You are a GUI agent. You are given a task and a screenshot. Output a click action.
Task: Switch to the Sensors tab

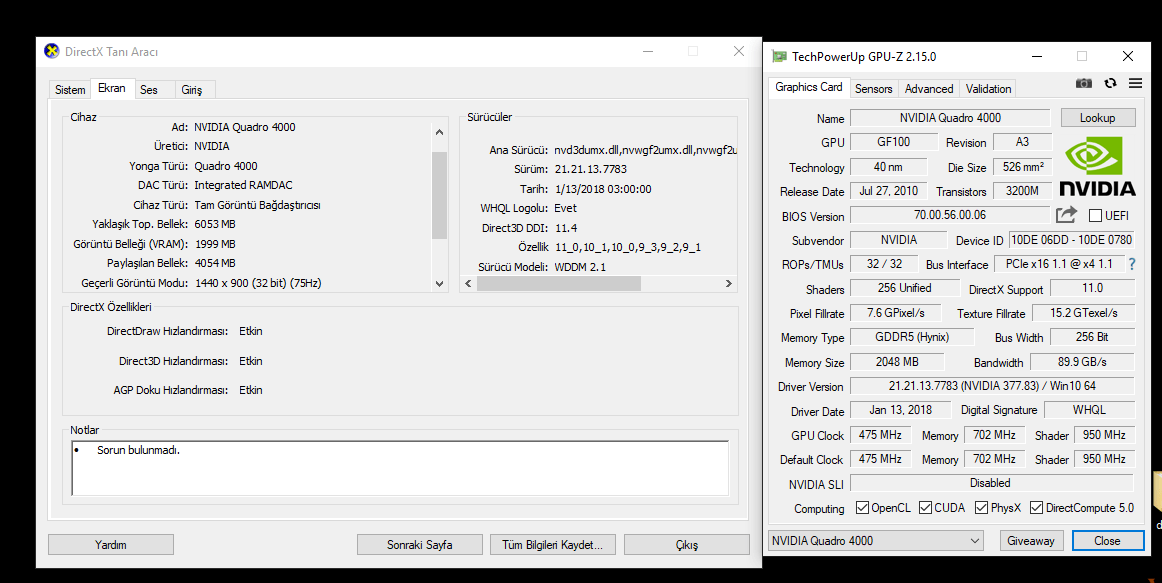(874, 88)
